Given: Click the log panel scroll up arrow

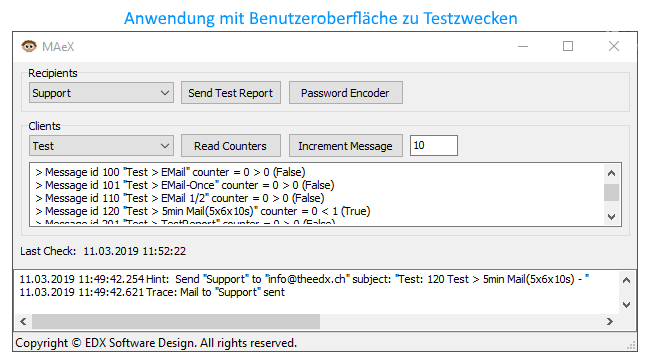Looking at the screenshot, I should 626,281.
